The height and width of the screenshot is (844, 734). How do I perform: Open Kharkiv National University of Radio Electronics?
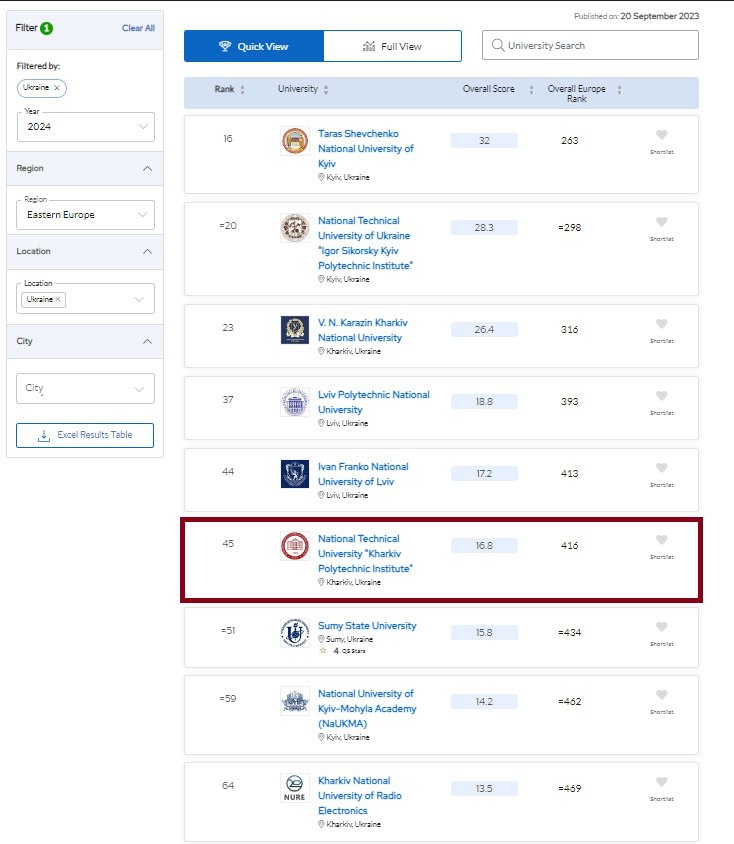(x=359, y=796)
